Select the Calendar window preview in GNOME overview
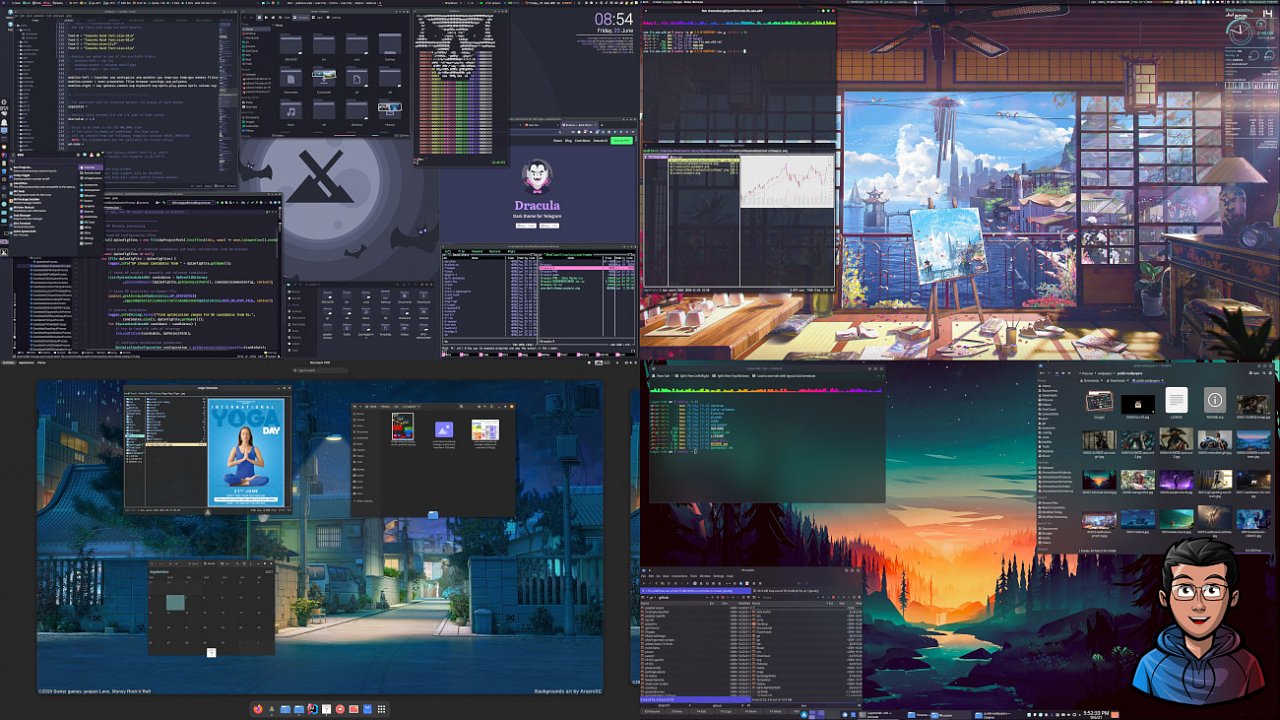Screen dimensions: 1280x720 211,607
